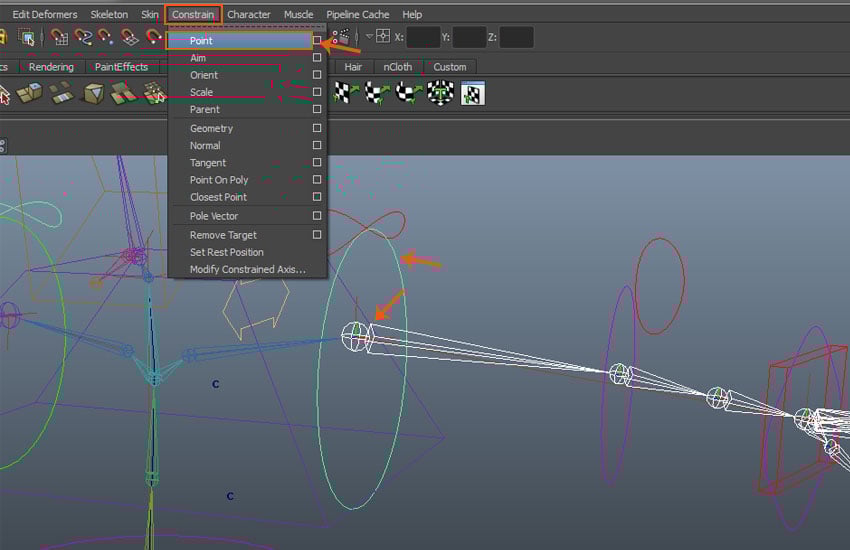Enable the Snap to curves magnet icon
This screenshot has height=550, width=850.
click(x=83, y=38)
